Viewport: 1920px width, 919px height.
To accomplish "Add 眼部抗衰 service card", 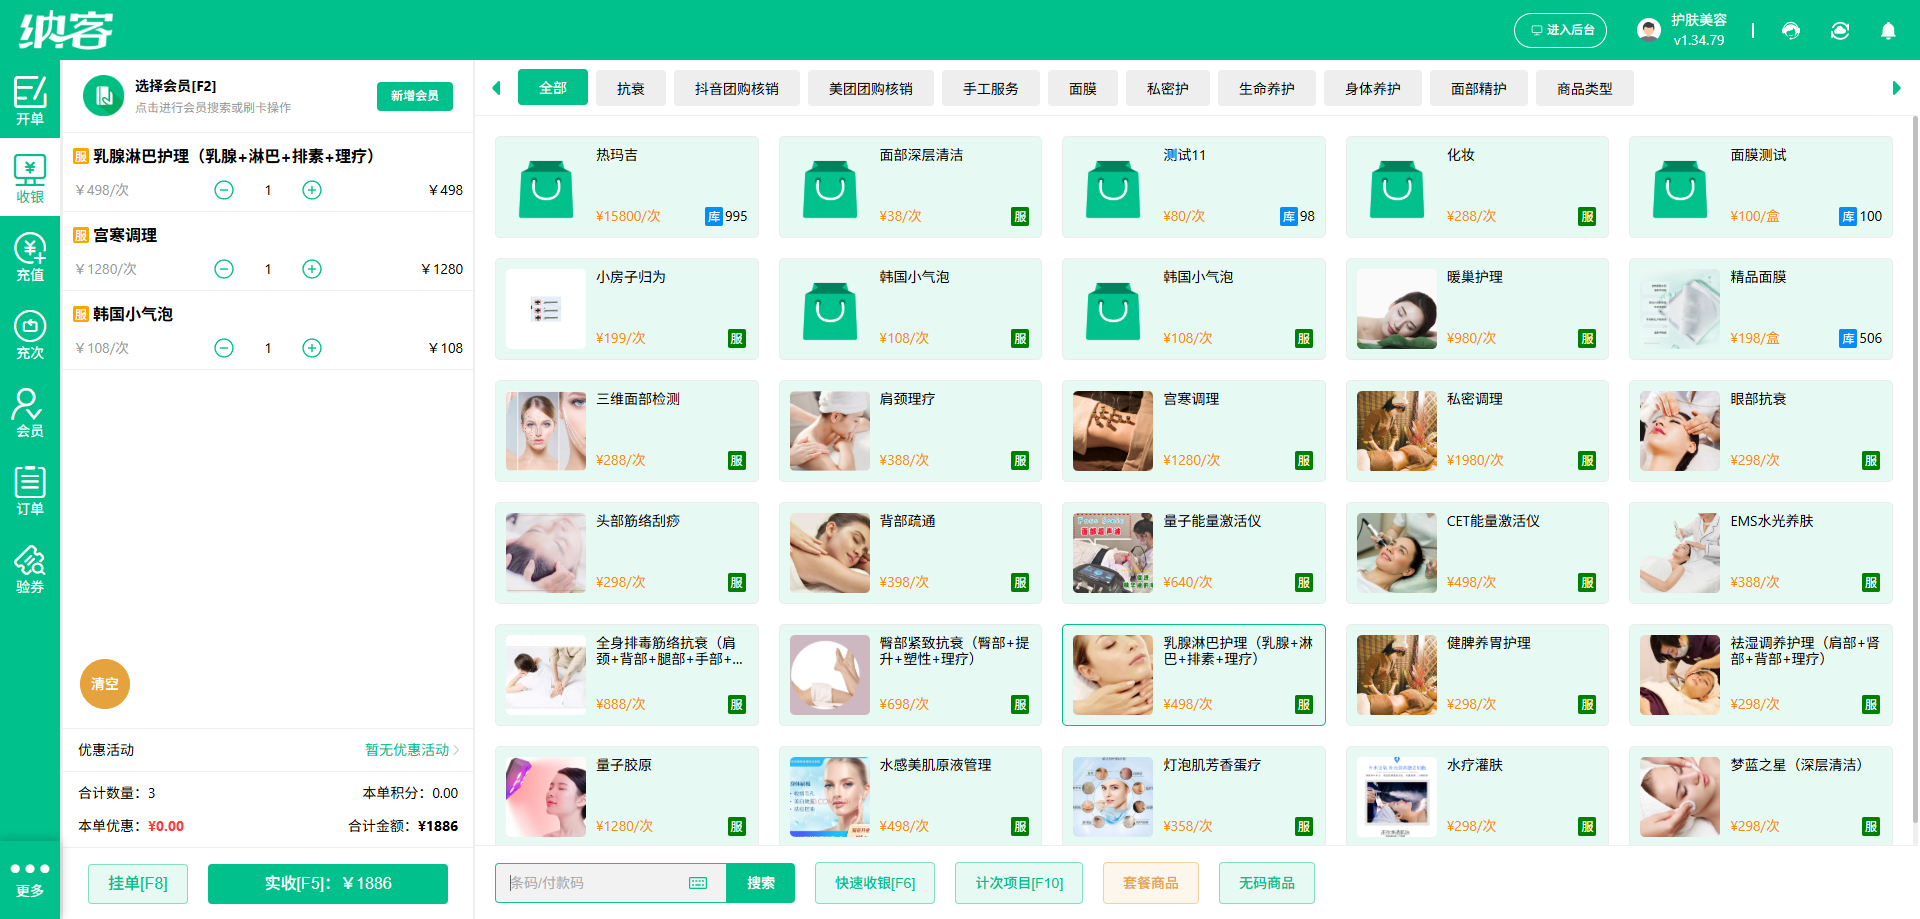I will 1761,431.
